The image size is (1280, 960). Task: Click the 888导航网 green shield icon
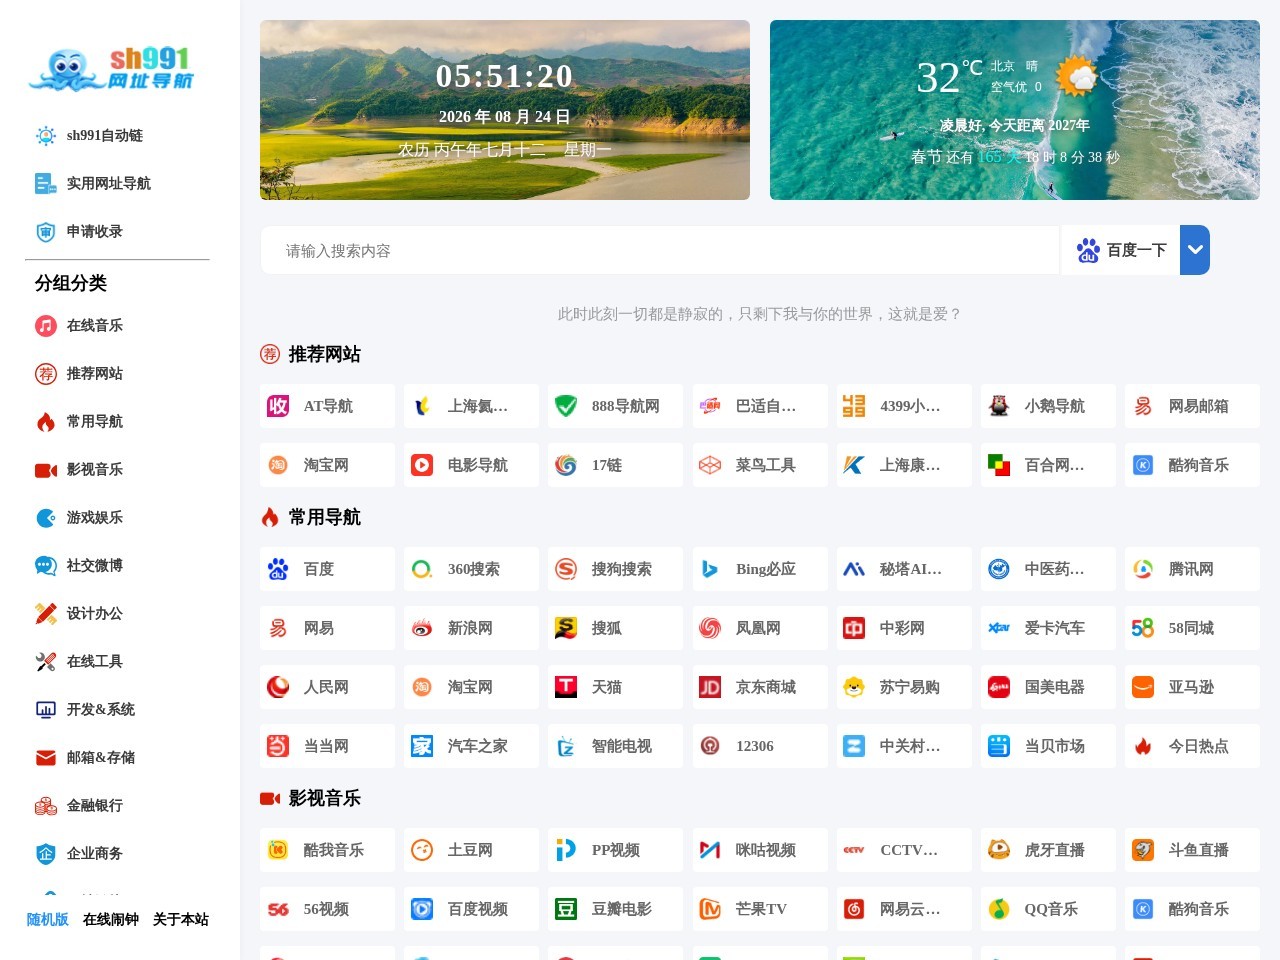coord(566,406)
